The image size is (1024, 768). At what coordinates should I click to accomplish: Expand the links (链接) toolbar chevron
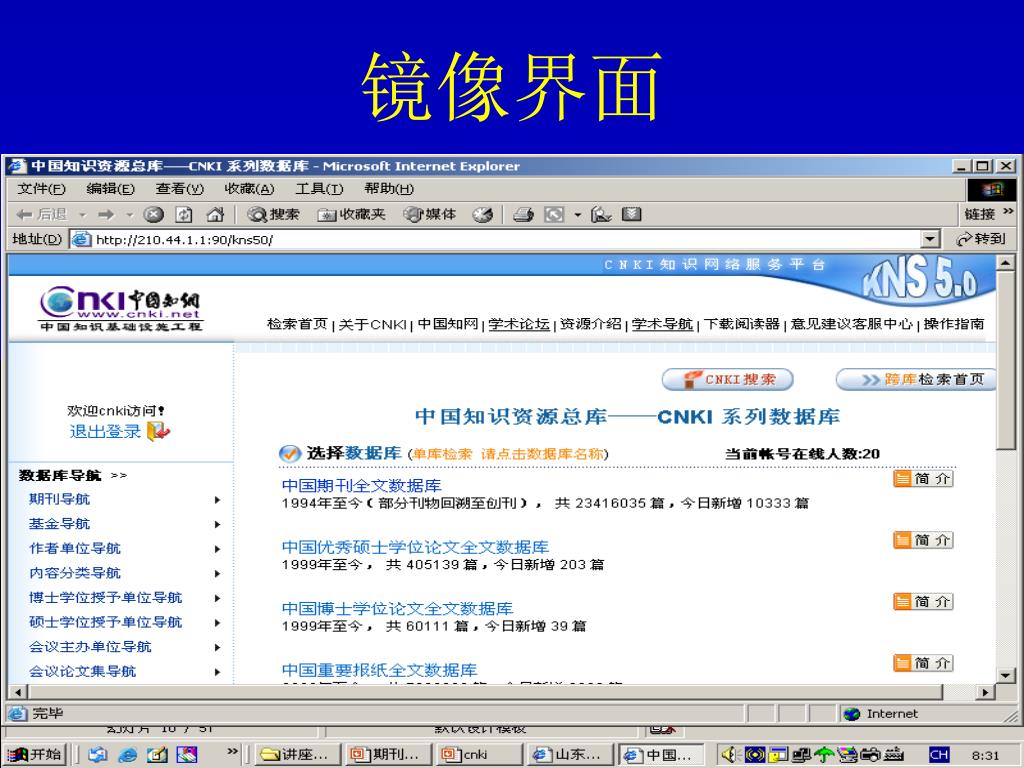[1008, 212]
